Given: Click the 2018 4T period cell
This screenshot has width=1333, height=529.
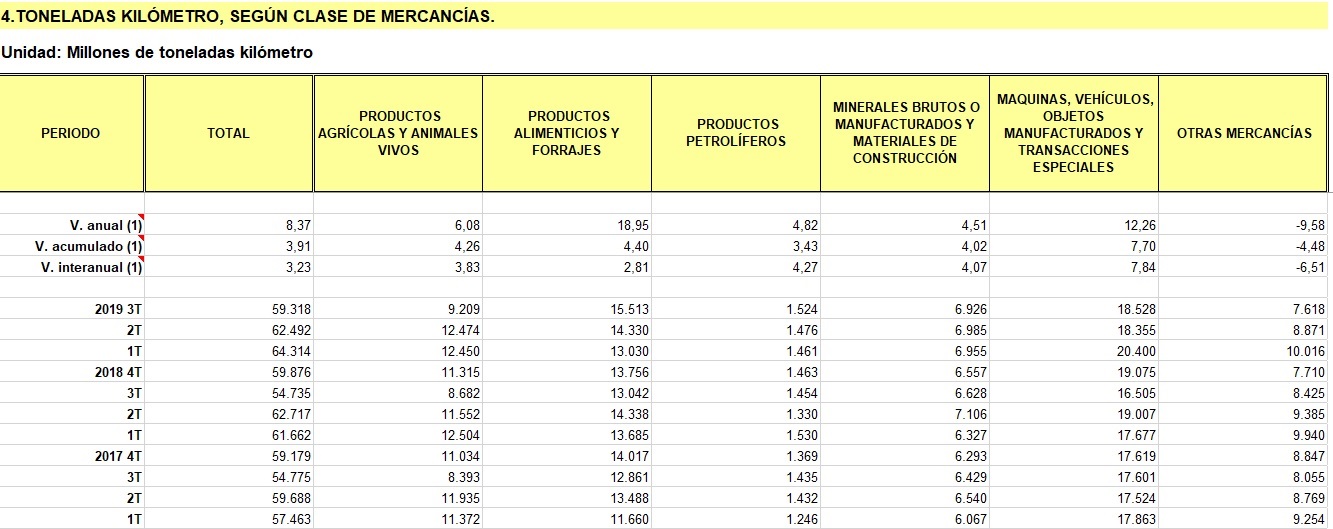Looking at the screenshot, I should [114, 372].
